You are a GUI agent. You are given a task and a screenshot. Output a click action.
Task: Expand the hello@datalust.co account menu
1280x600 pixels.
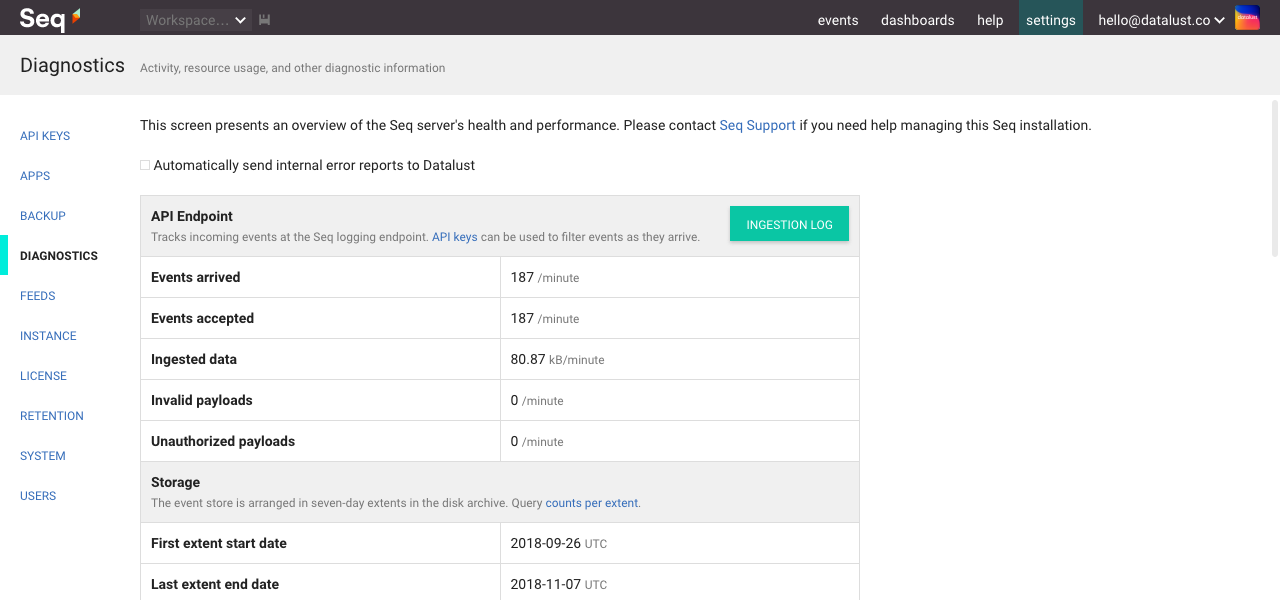point(1161,20)
